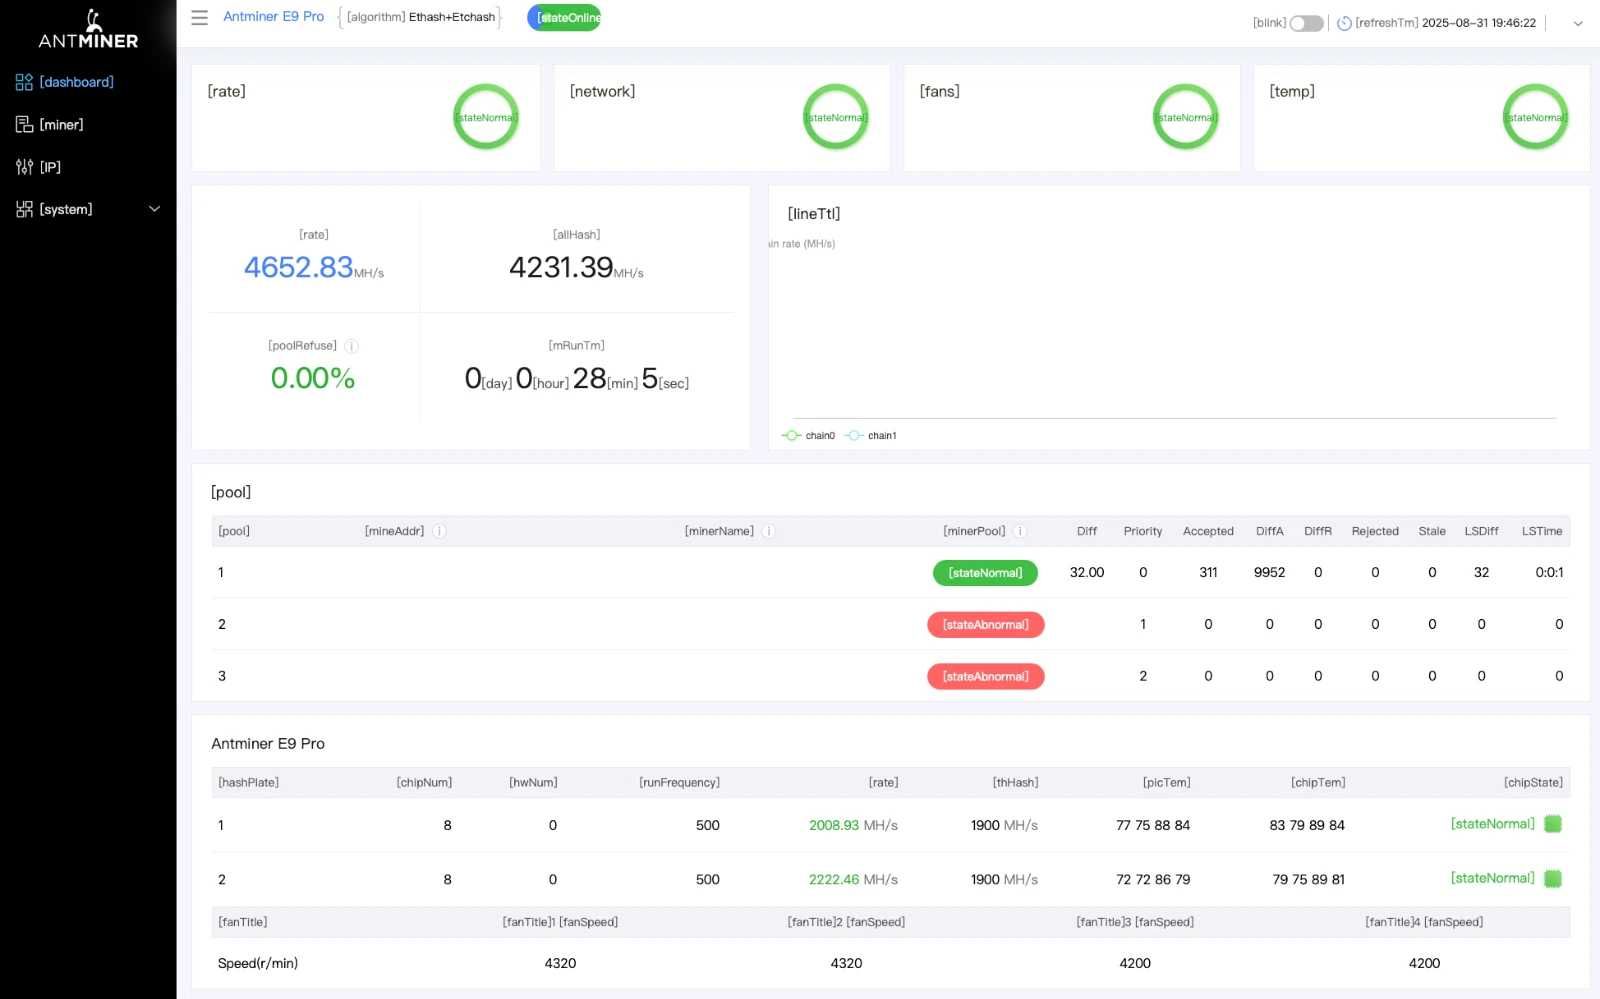Image resolution: width=1600 pixels, height=999 pixels.
Task: Expand the system submenu chevron
Action: click(154, 209)
